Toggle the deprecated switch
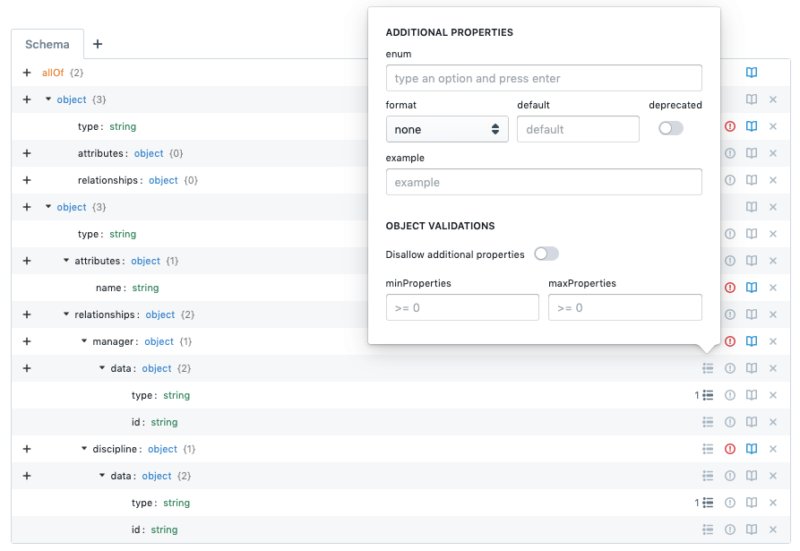Screen dimensions: 800x551 pos(670,128)
